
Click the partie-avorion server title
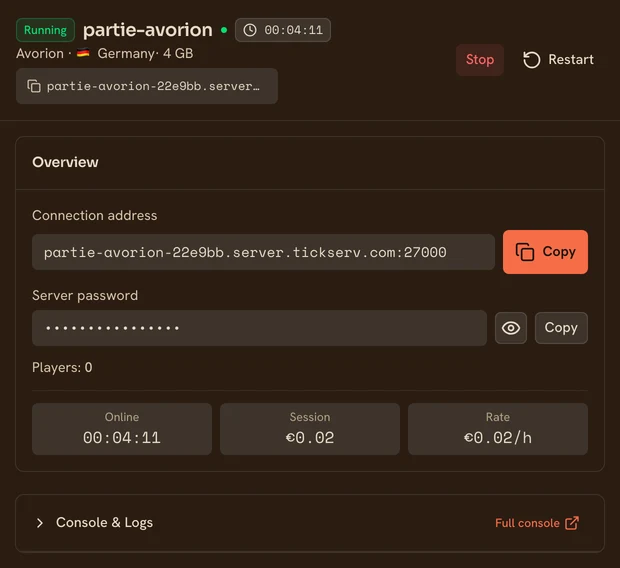point(147,30)
